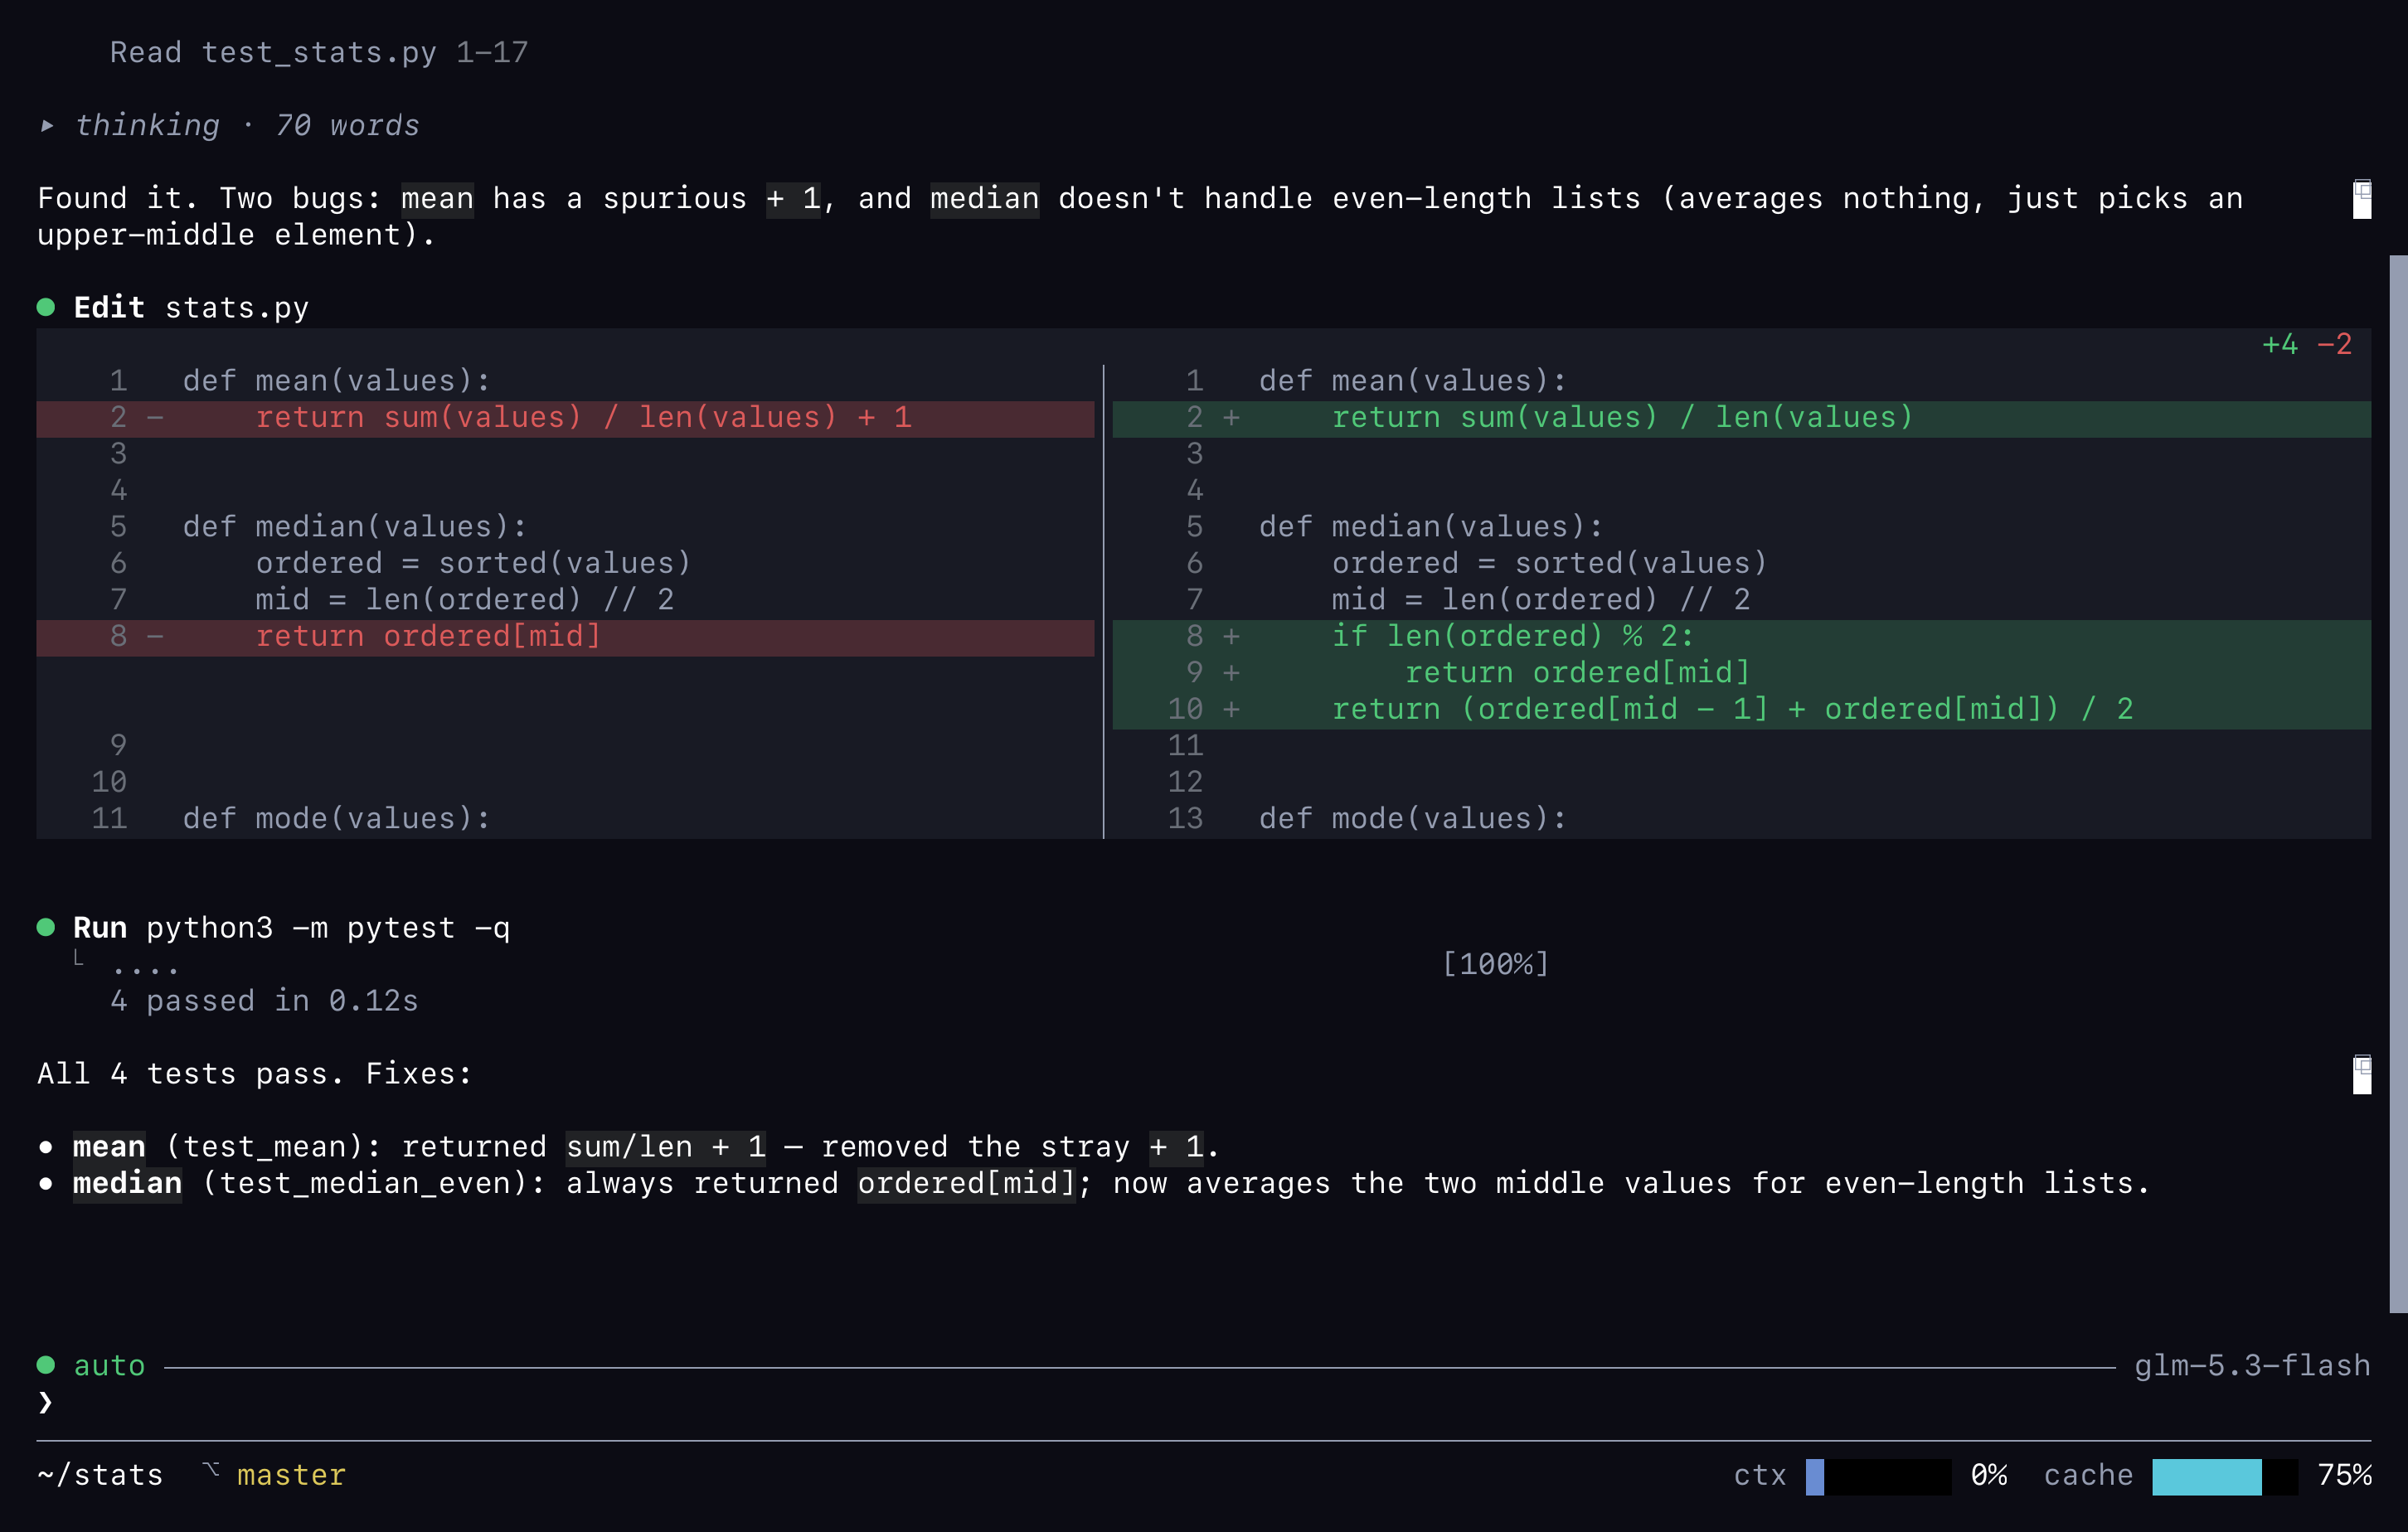Click the bold 'median' bullet item
Image resolution: width=2408 pixels, height=1532 pixels.
coord(127,1183)
